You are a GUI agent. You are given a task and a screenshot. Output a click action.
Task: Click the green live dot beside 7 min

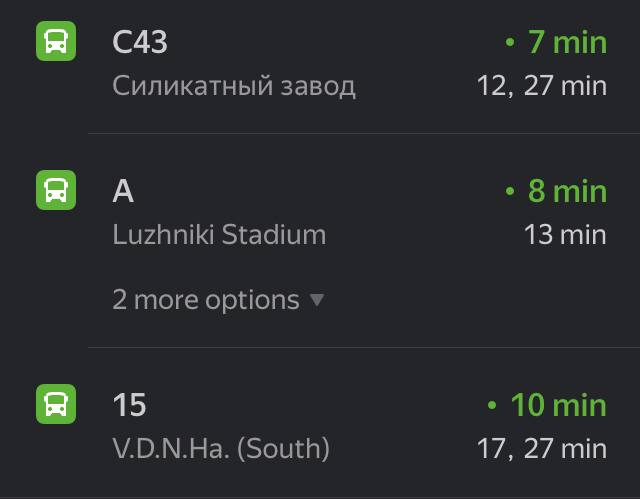pyautogui.click(x=510, y=42)
